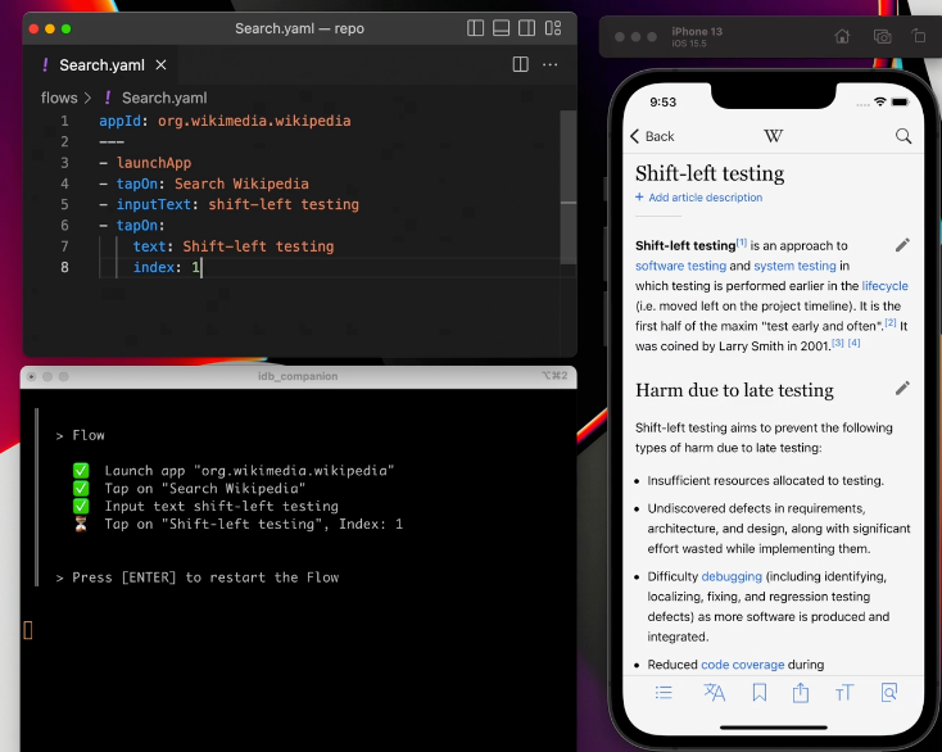Click line number 6 in the gutter
Image resolution: width=942 pixels, height=752 pixels.
tap(64, 225)
